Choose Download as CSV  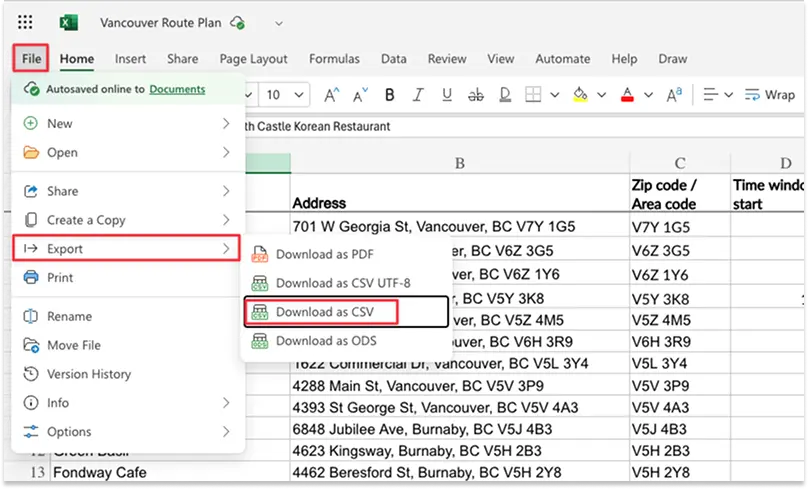pos(346,312)
